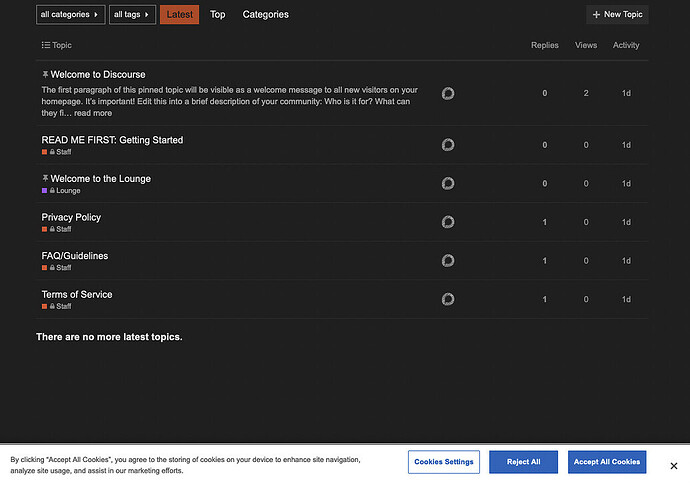Open the FAQ/Guidelines topic
The width and height of the screenshot is (690, 484).
[75, 256]
